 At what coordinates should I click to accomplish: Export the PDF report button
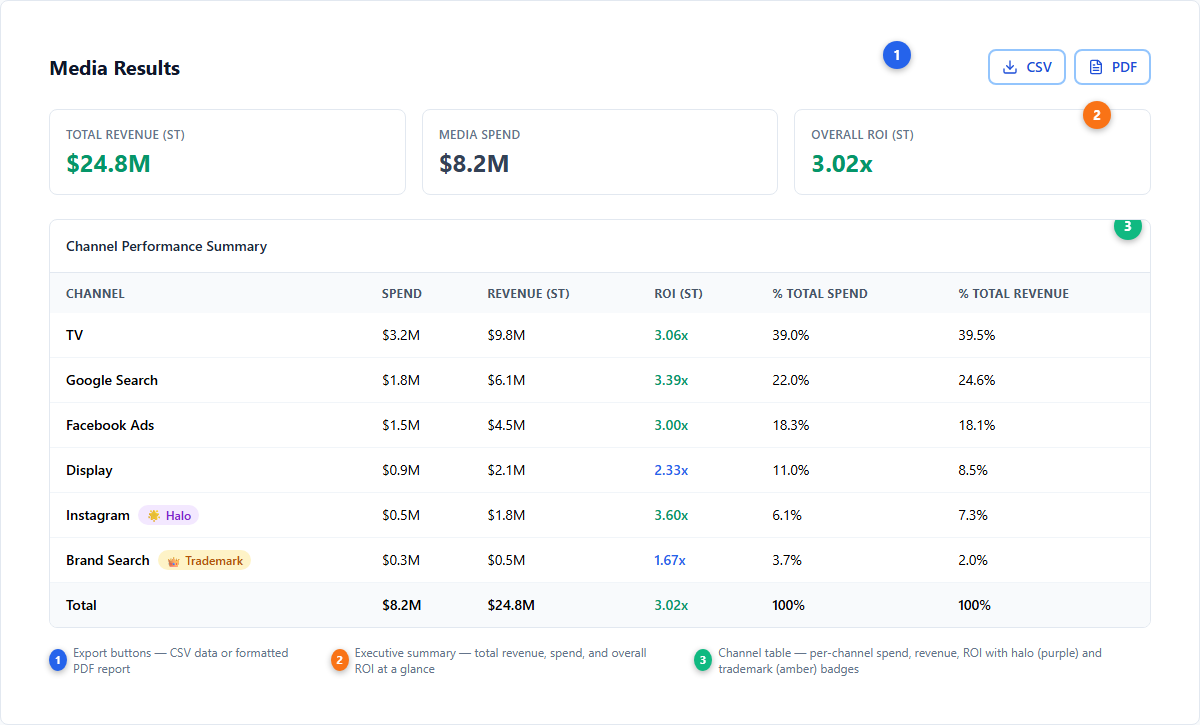tap(1112, 67)
